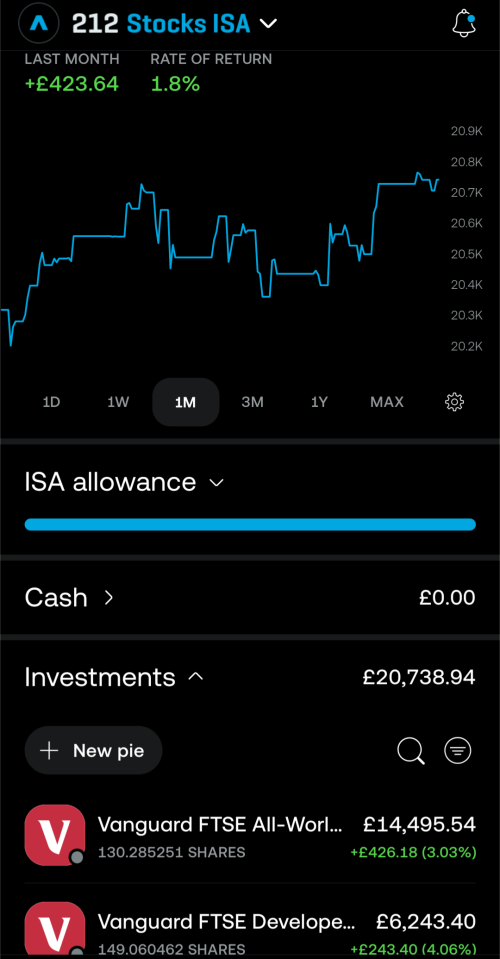This screenshot has width=500, height=959.
Task: Create a New pie
Action: pyautogui.click(x=94, y=750)
